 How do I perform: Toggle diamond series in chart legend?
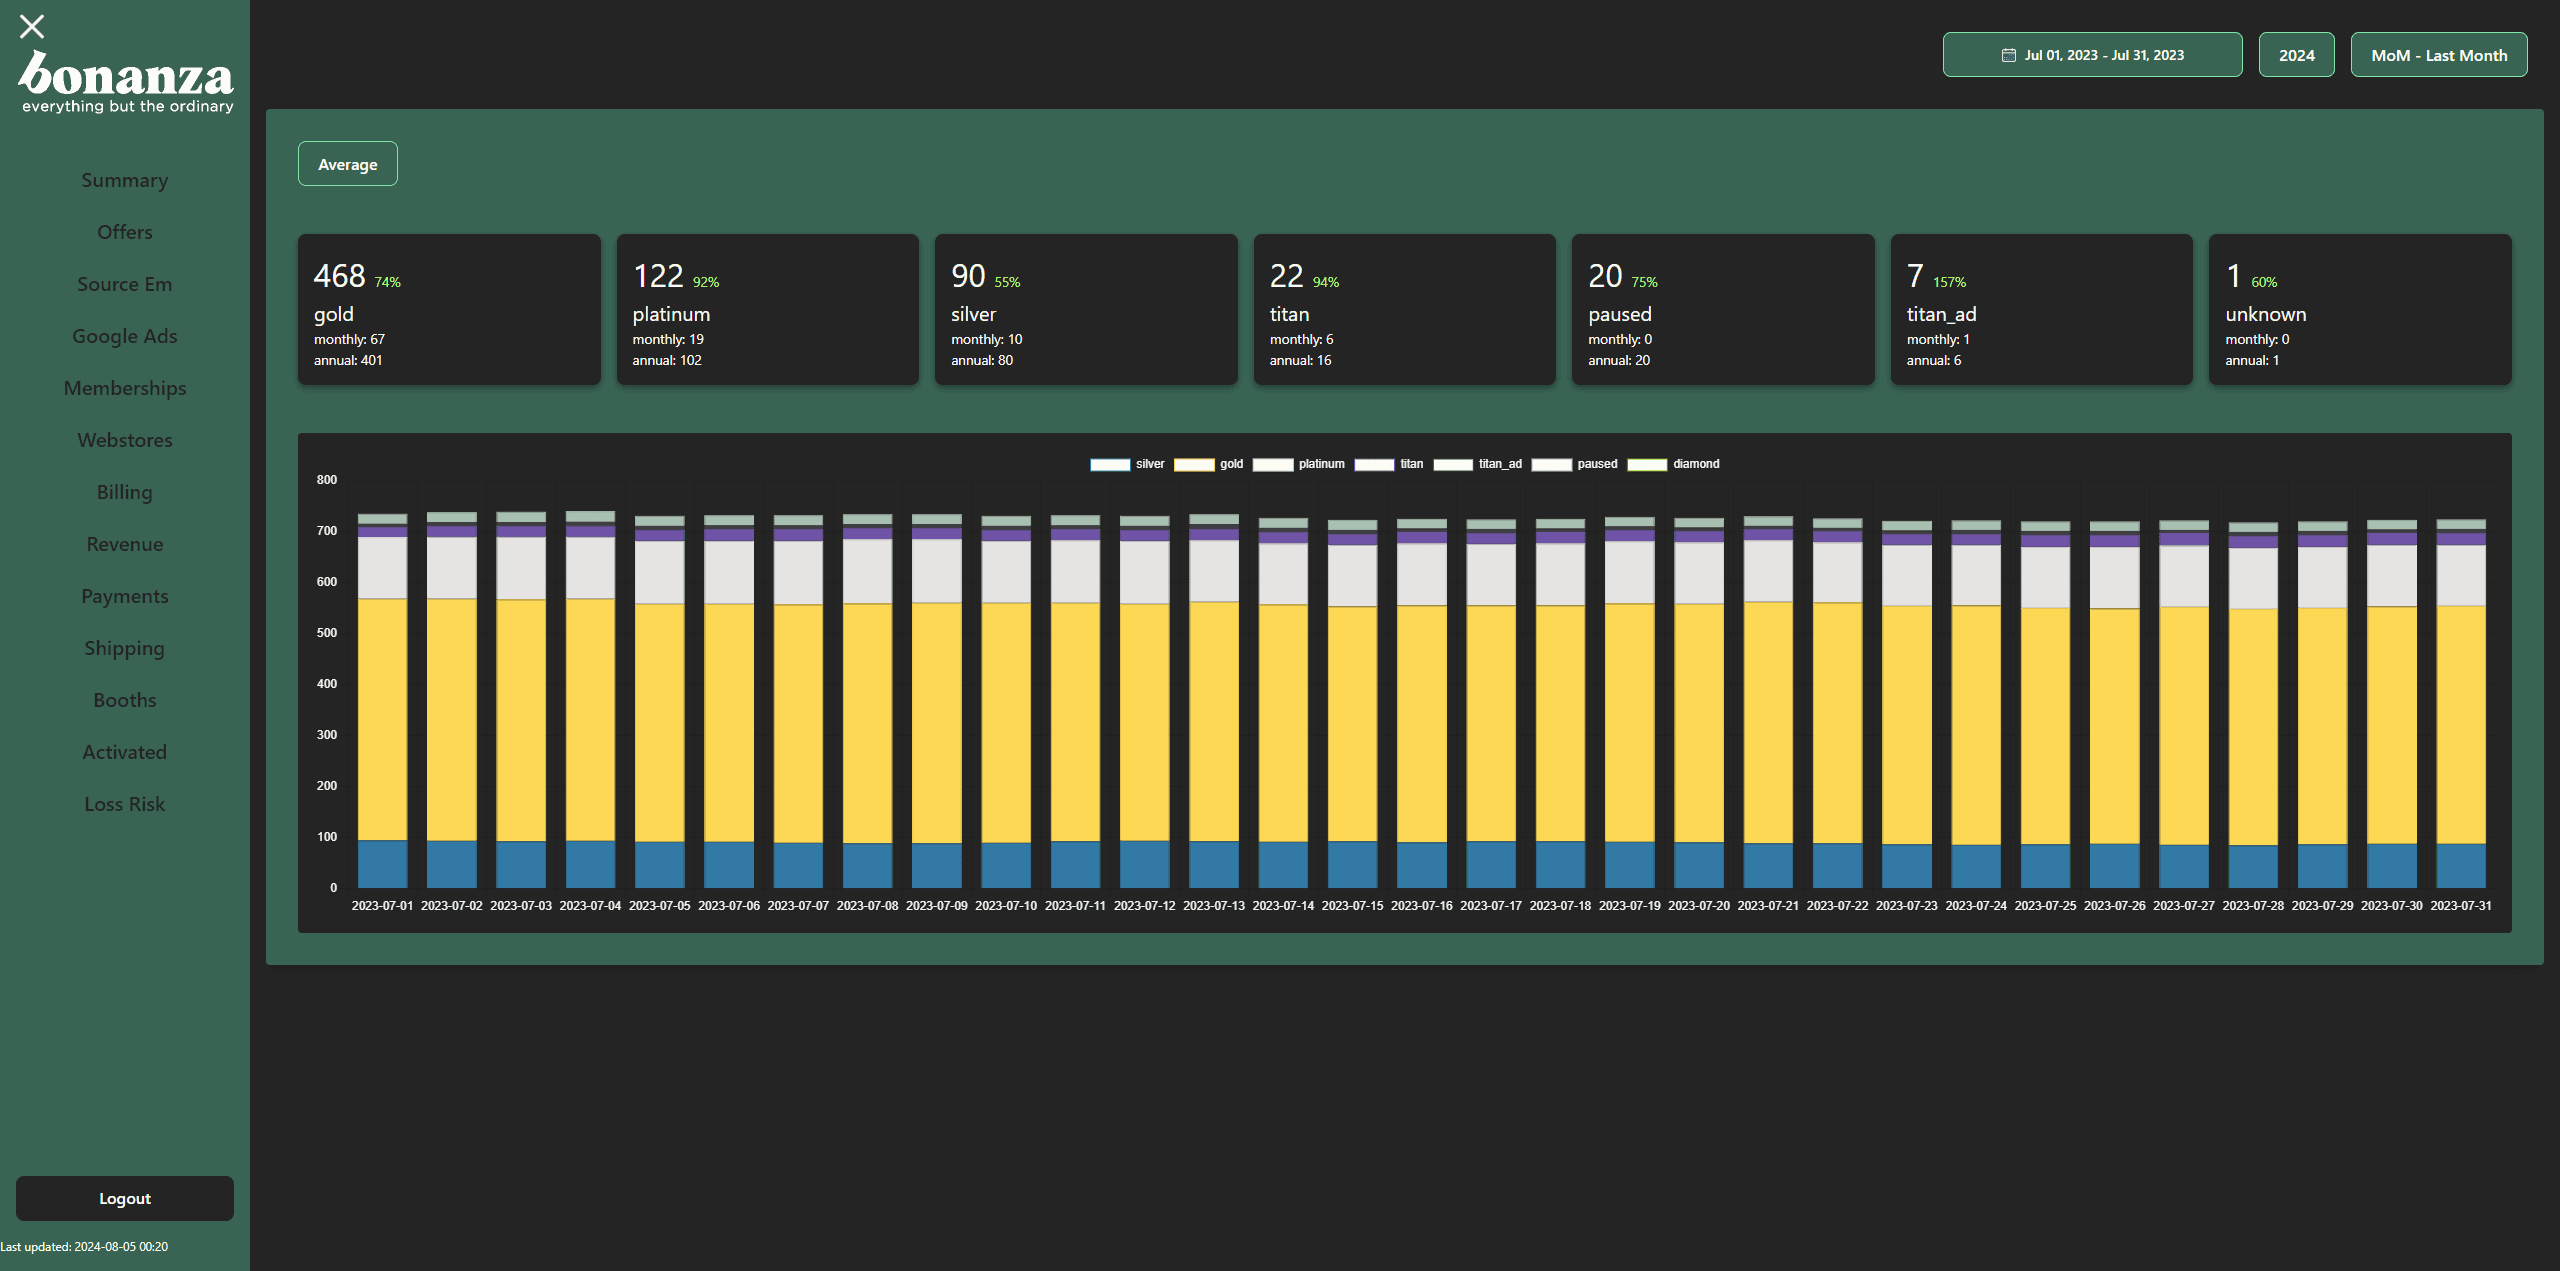tap(1674, 464)
